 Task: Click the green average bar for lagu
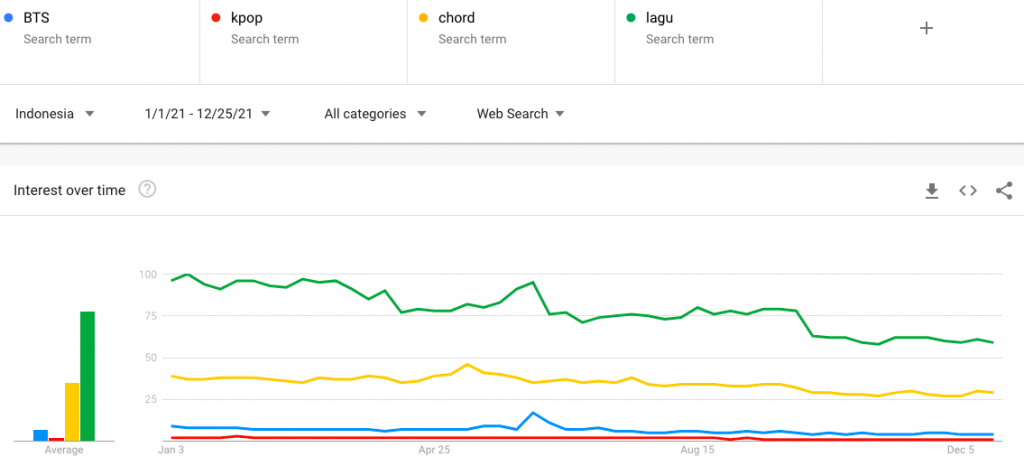click(x=88, y=376)
